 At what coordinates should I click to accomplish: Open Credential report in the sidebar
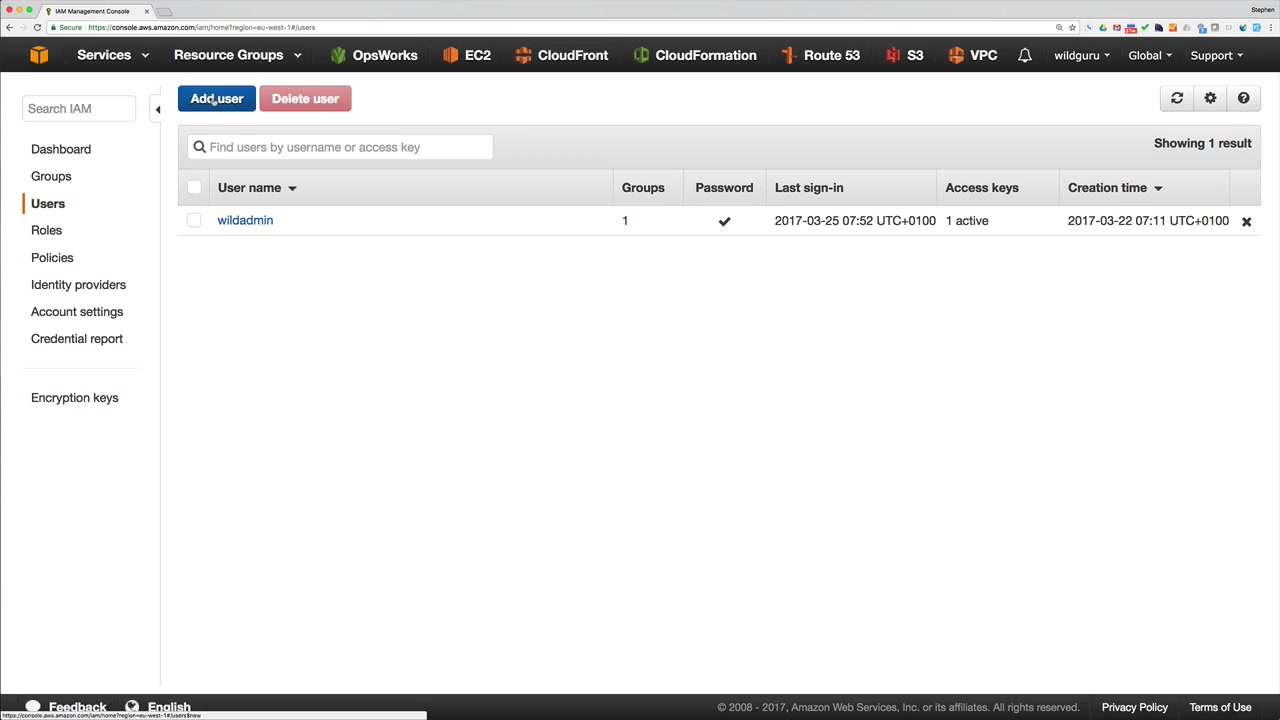(77, 338)
